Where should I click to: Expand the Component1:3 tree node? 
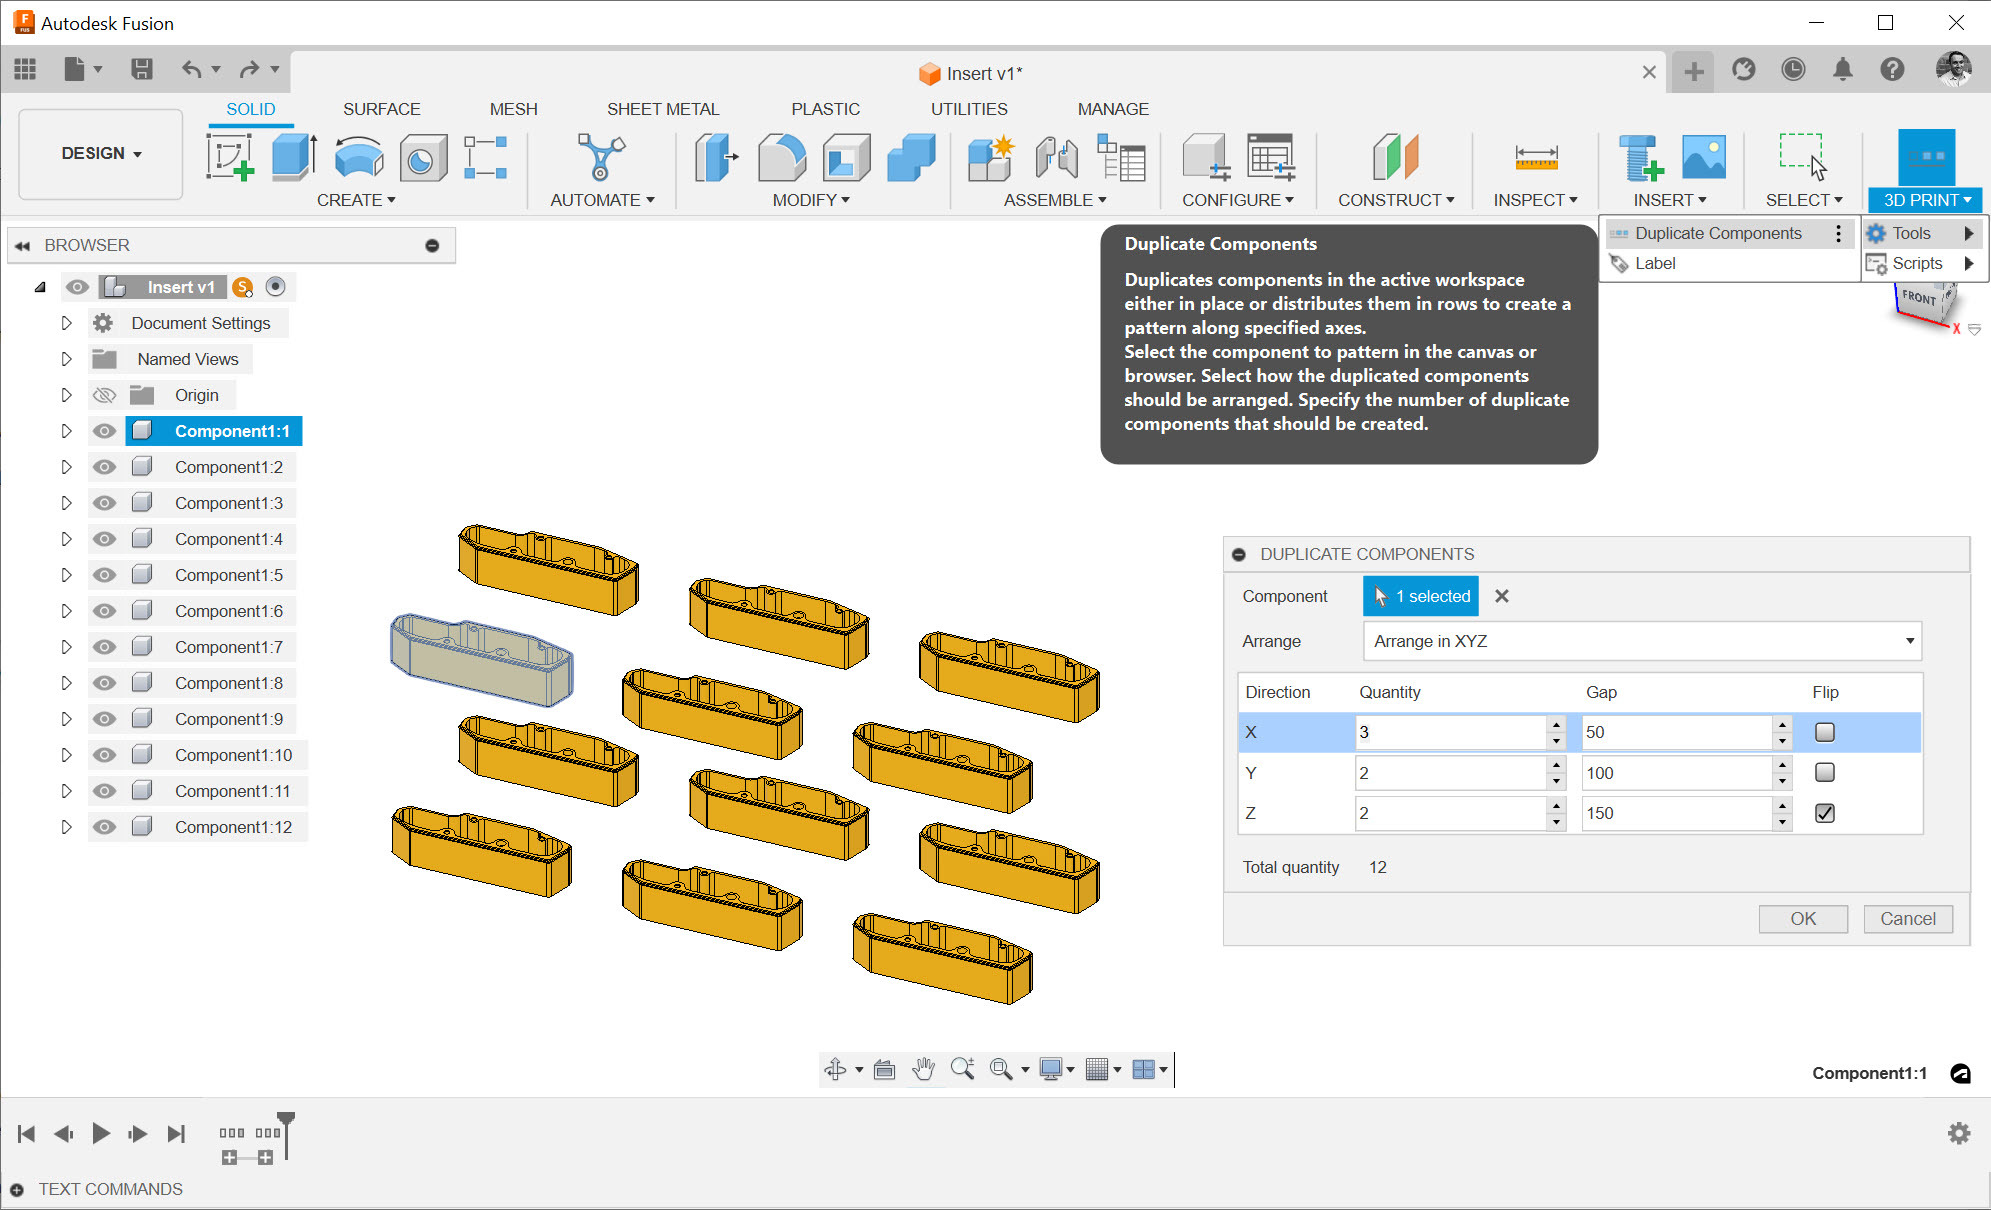66,503
